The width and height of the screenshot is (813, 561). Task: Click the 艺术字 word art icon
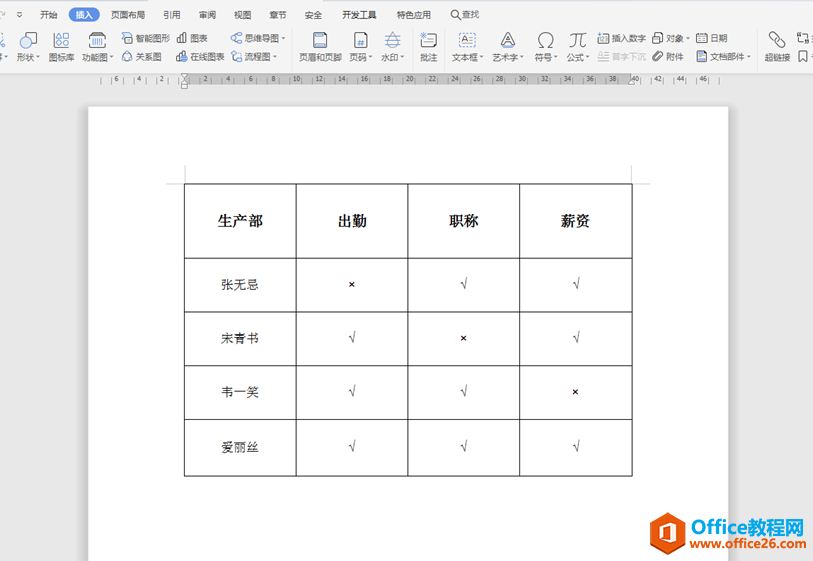(508, 40)
